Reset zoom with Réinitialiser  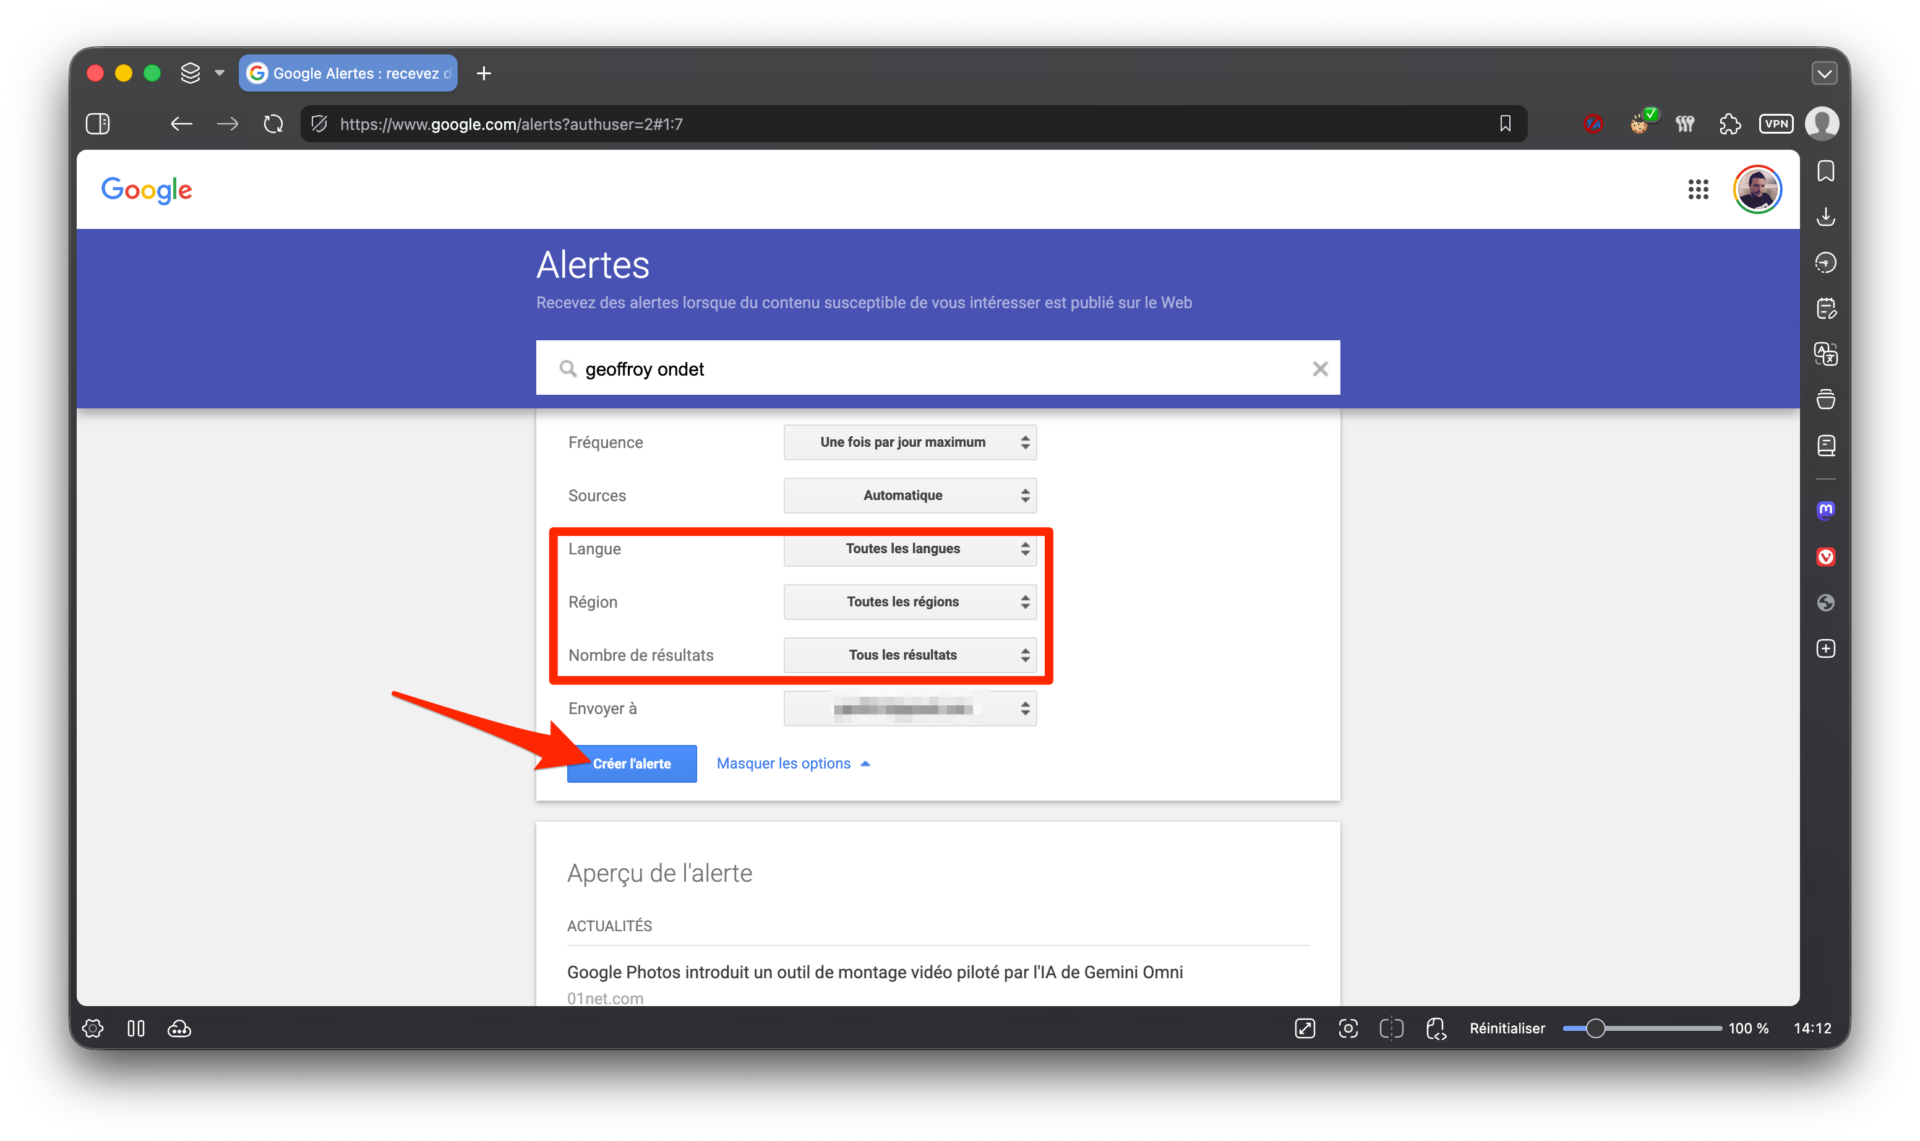coord(1507,1028)
